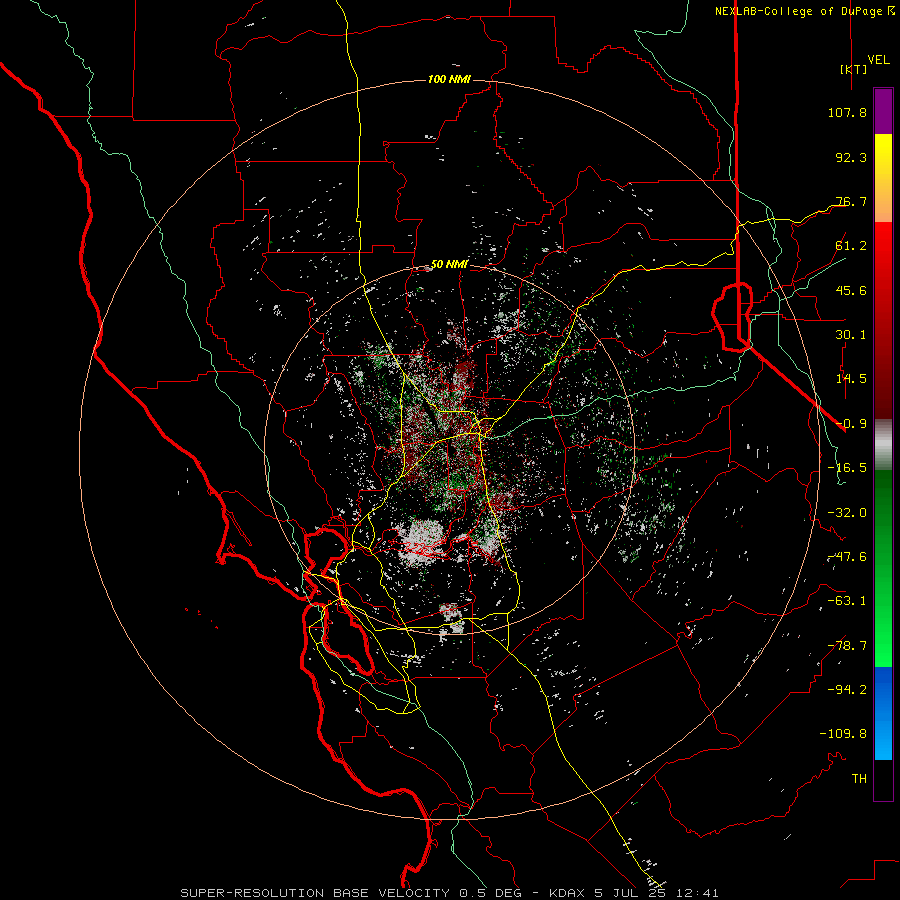Click the 50 NMI range ring label
Viewport: 900px width, 900px height.
click(449, 265)
